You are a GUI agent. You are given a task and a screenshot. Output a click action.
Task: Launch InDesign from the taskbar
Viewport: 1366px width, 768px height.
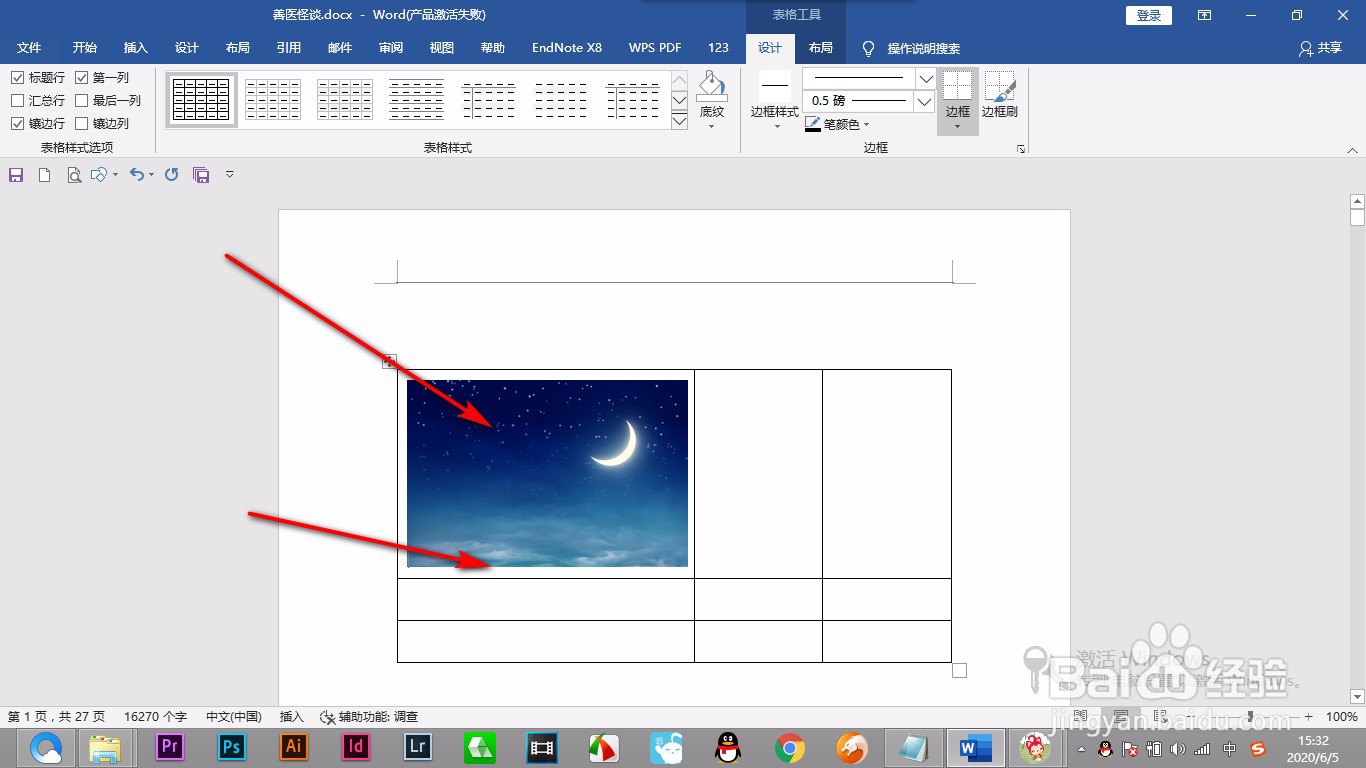coord(356,746)
